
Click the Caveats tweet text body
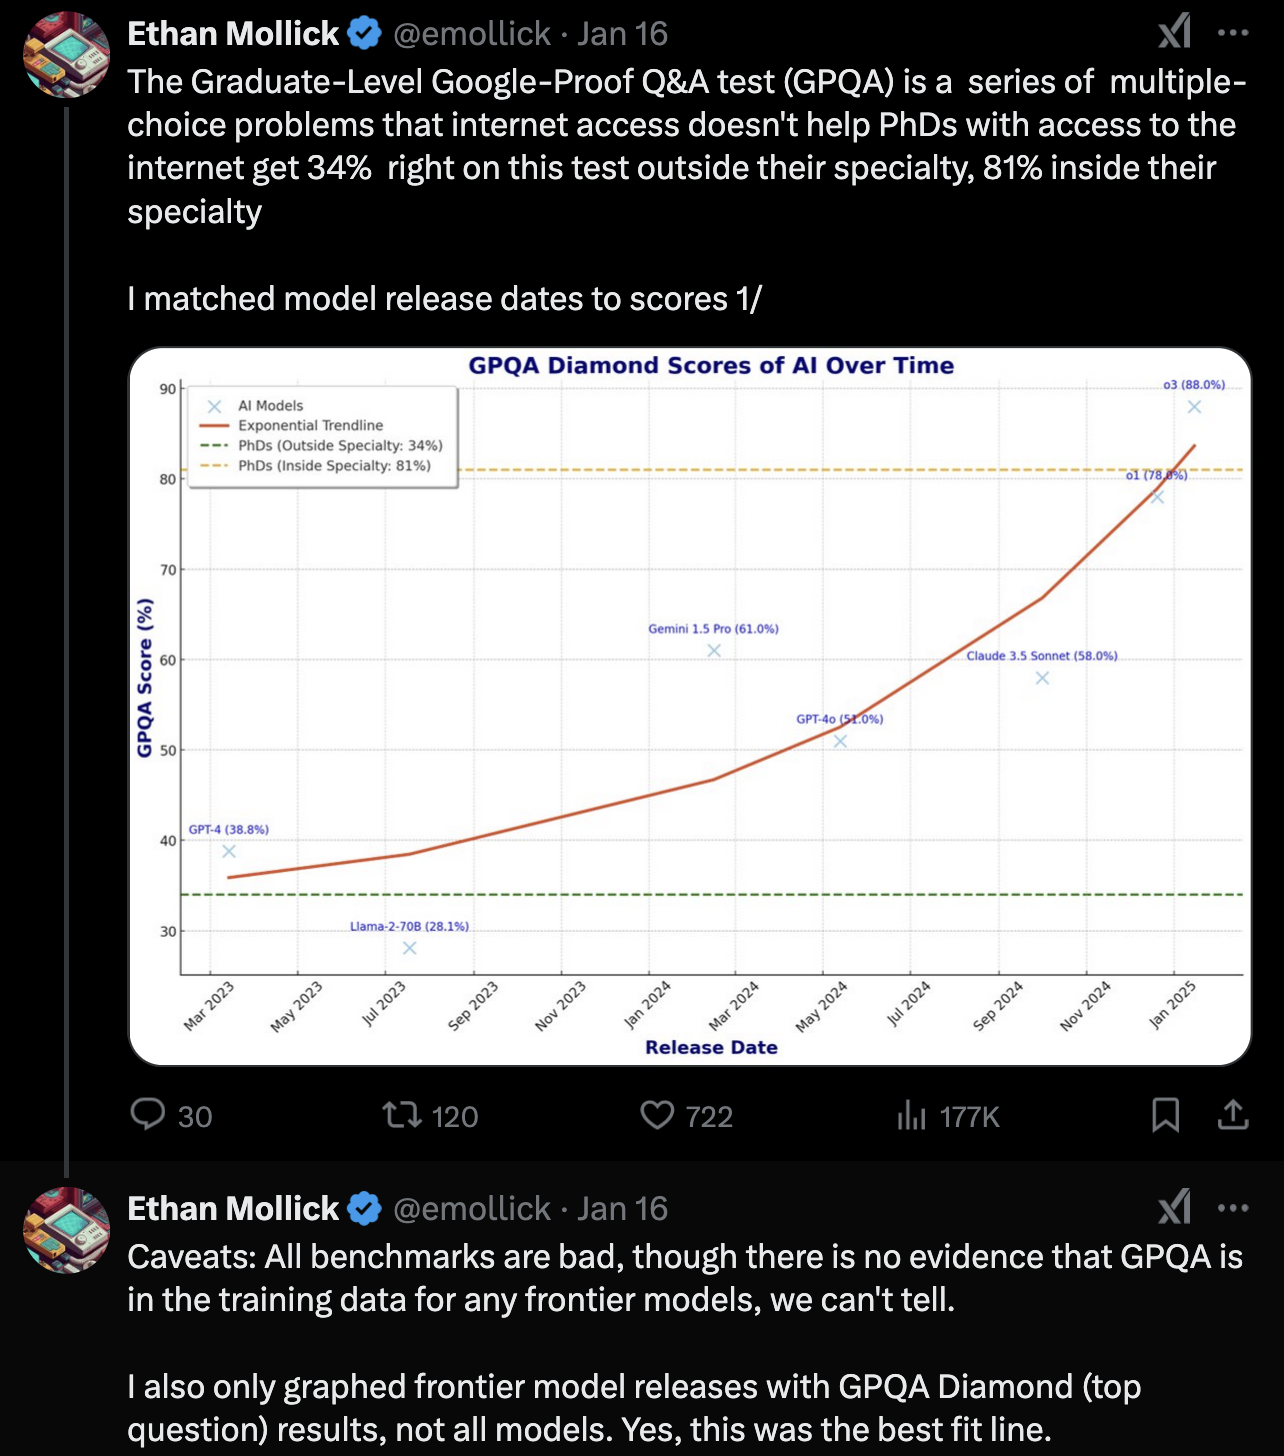[685, 1342]
